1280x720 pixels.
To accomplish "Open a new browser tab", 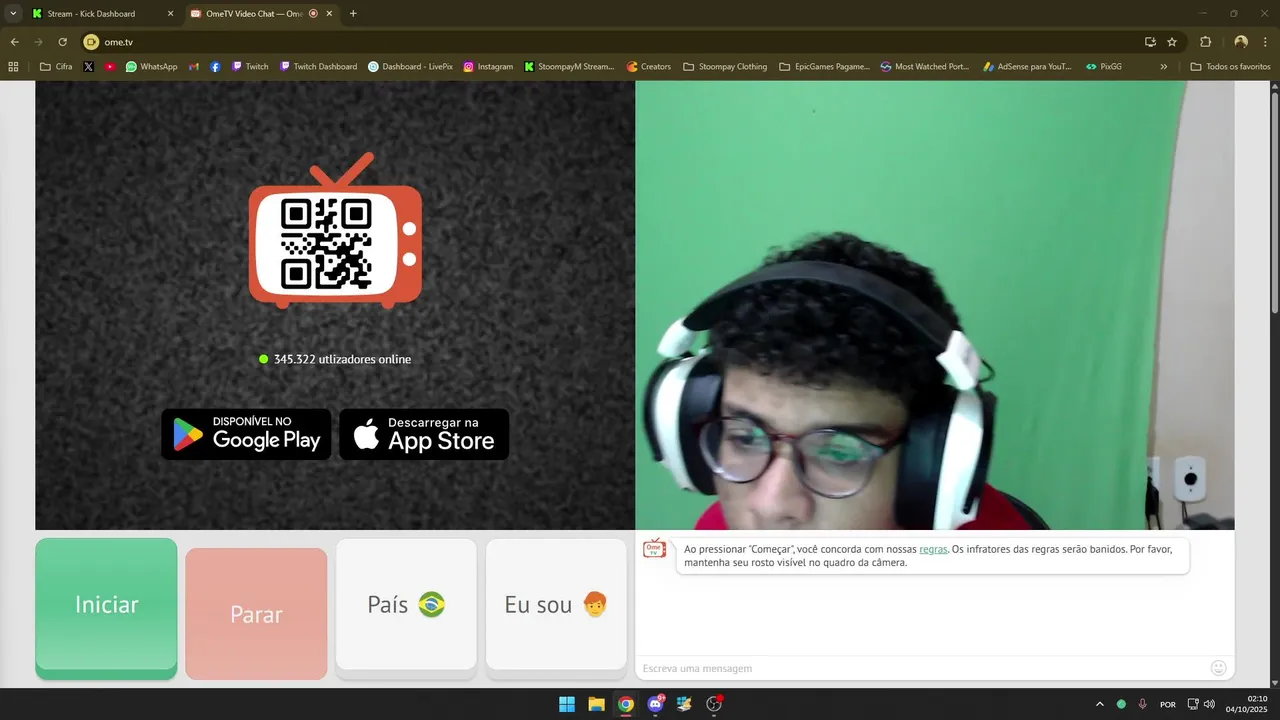I will click(353, 14).
